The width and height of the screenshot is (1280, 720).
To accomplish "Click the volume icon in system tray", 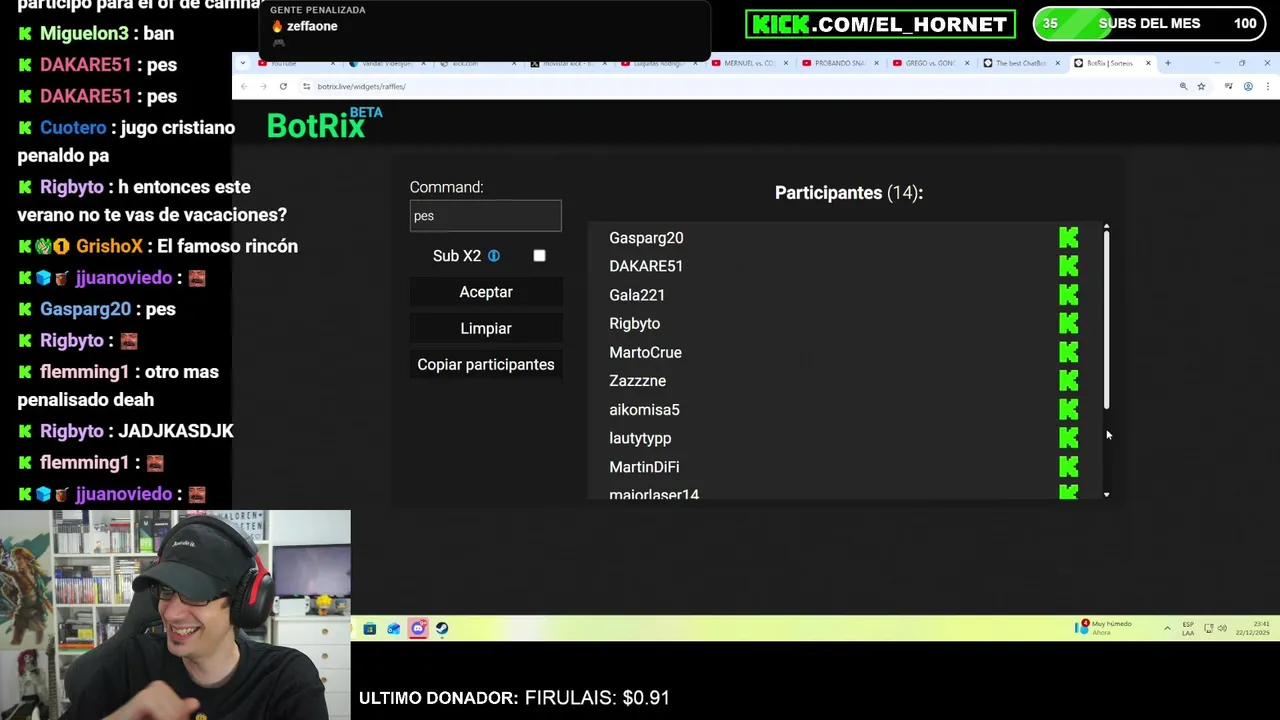I will pos(1223,628).
